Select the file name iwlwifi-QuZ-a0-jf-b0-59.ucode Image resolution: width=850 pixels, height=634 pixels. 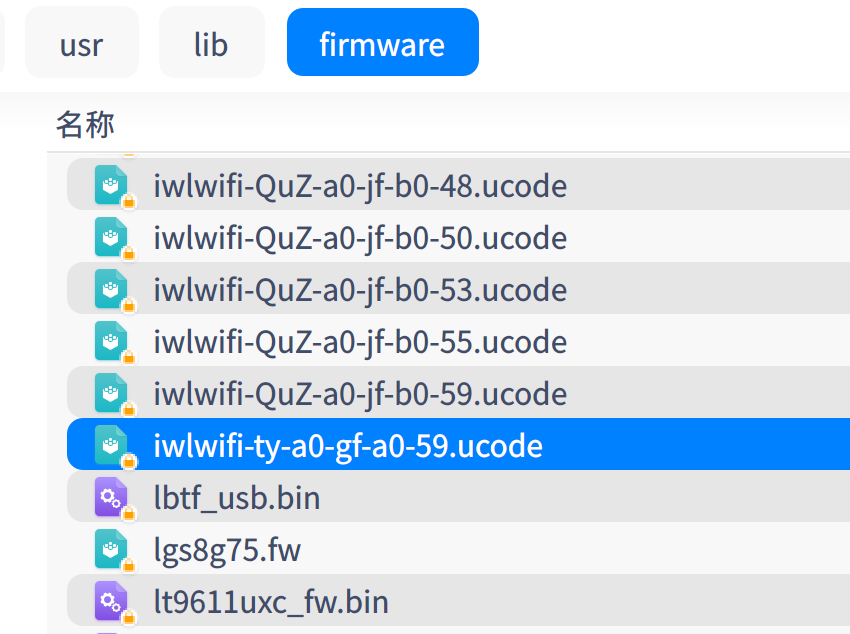pos(360,394)
